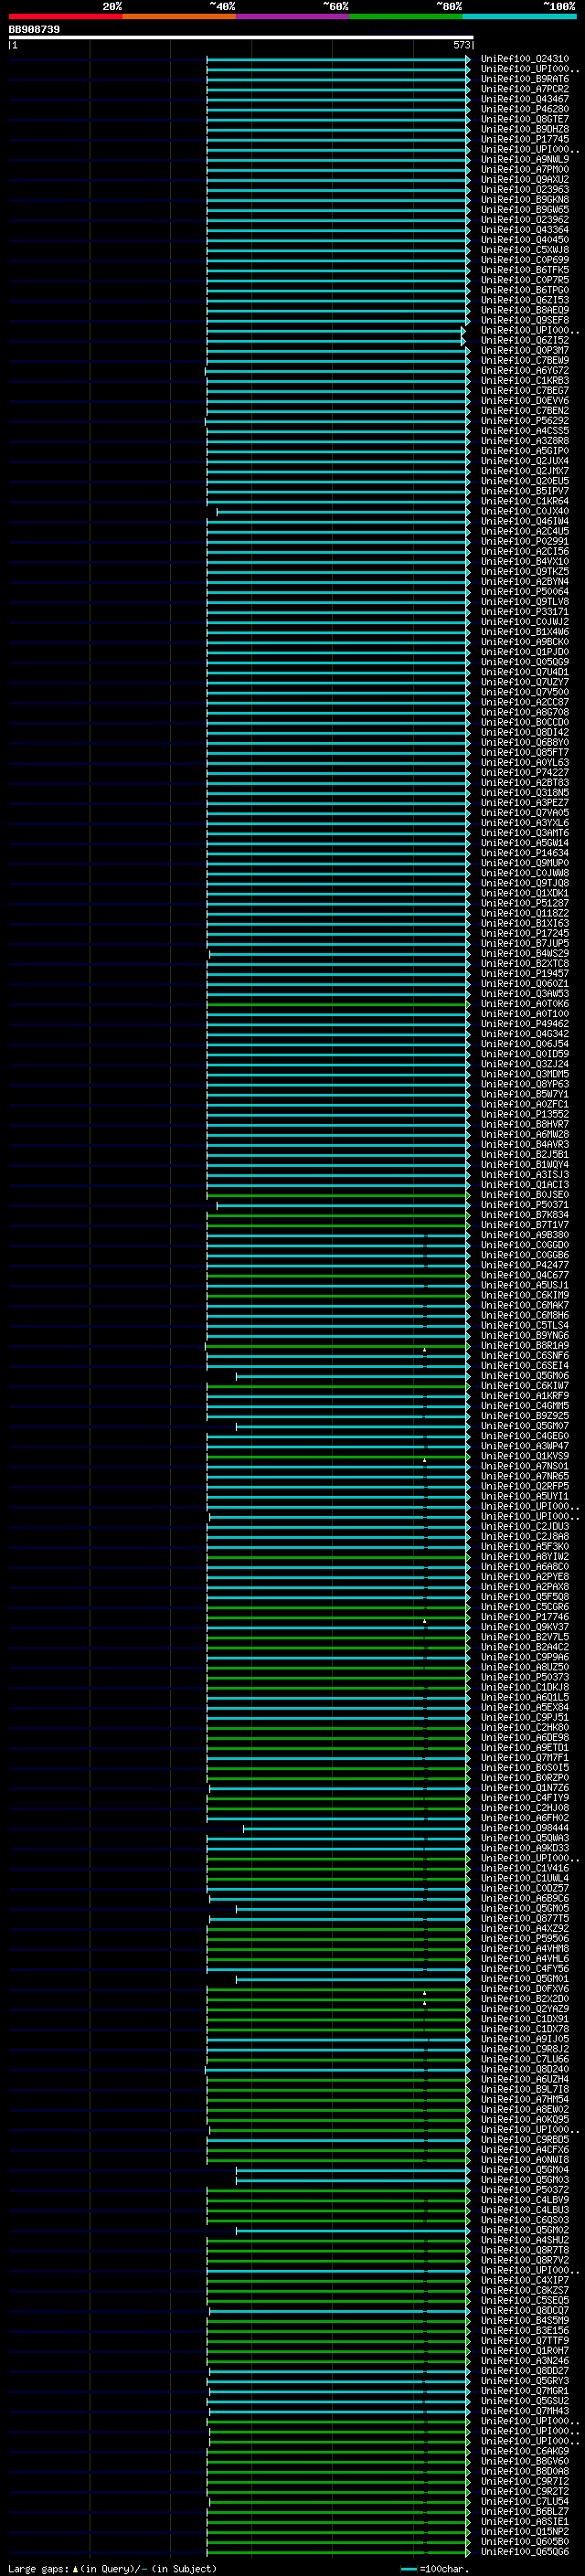Open hit UniRef100_B9RAT6
Image resolution: width=585 pixels, height=2576 pixels.
(525, 79)
